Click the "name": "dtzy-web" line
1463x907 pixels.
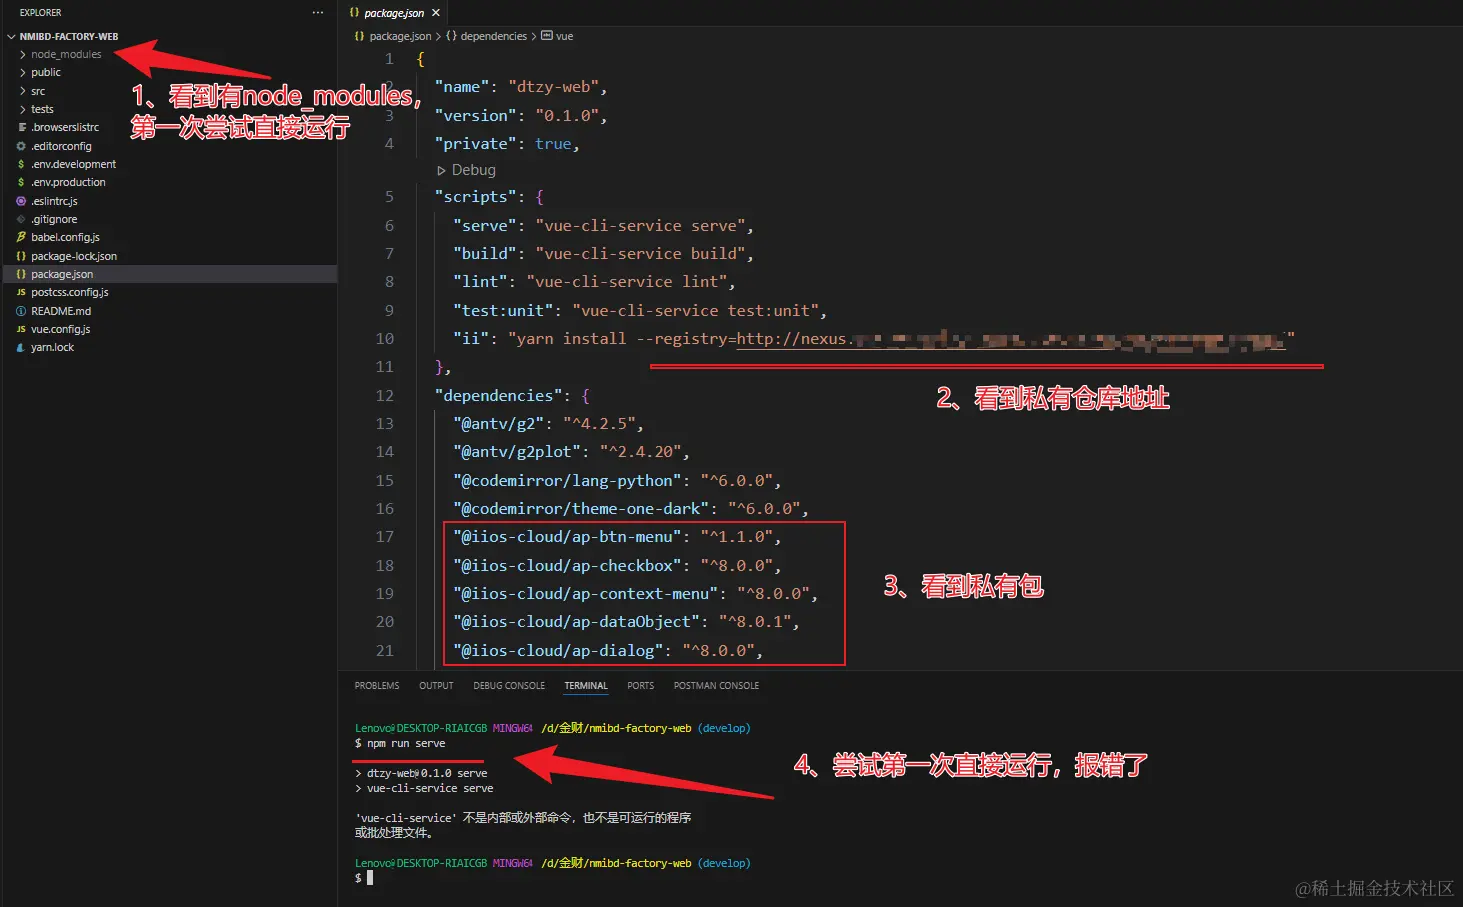point(520,87)
